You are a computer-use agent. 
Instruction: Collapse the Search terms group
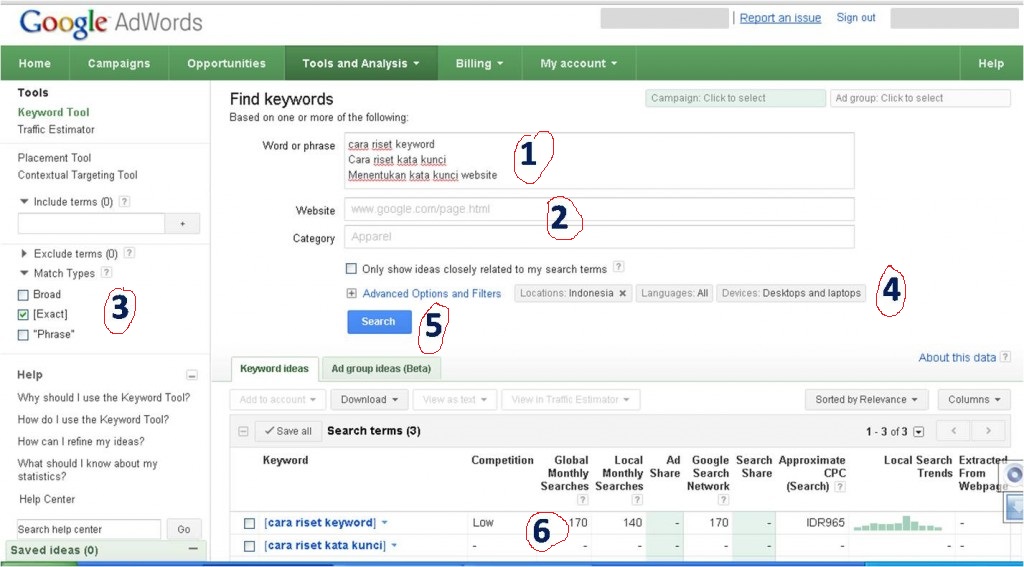[x=241, y=431]
